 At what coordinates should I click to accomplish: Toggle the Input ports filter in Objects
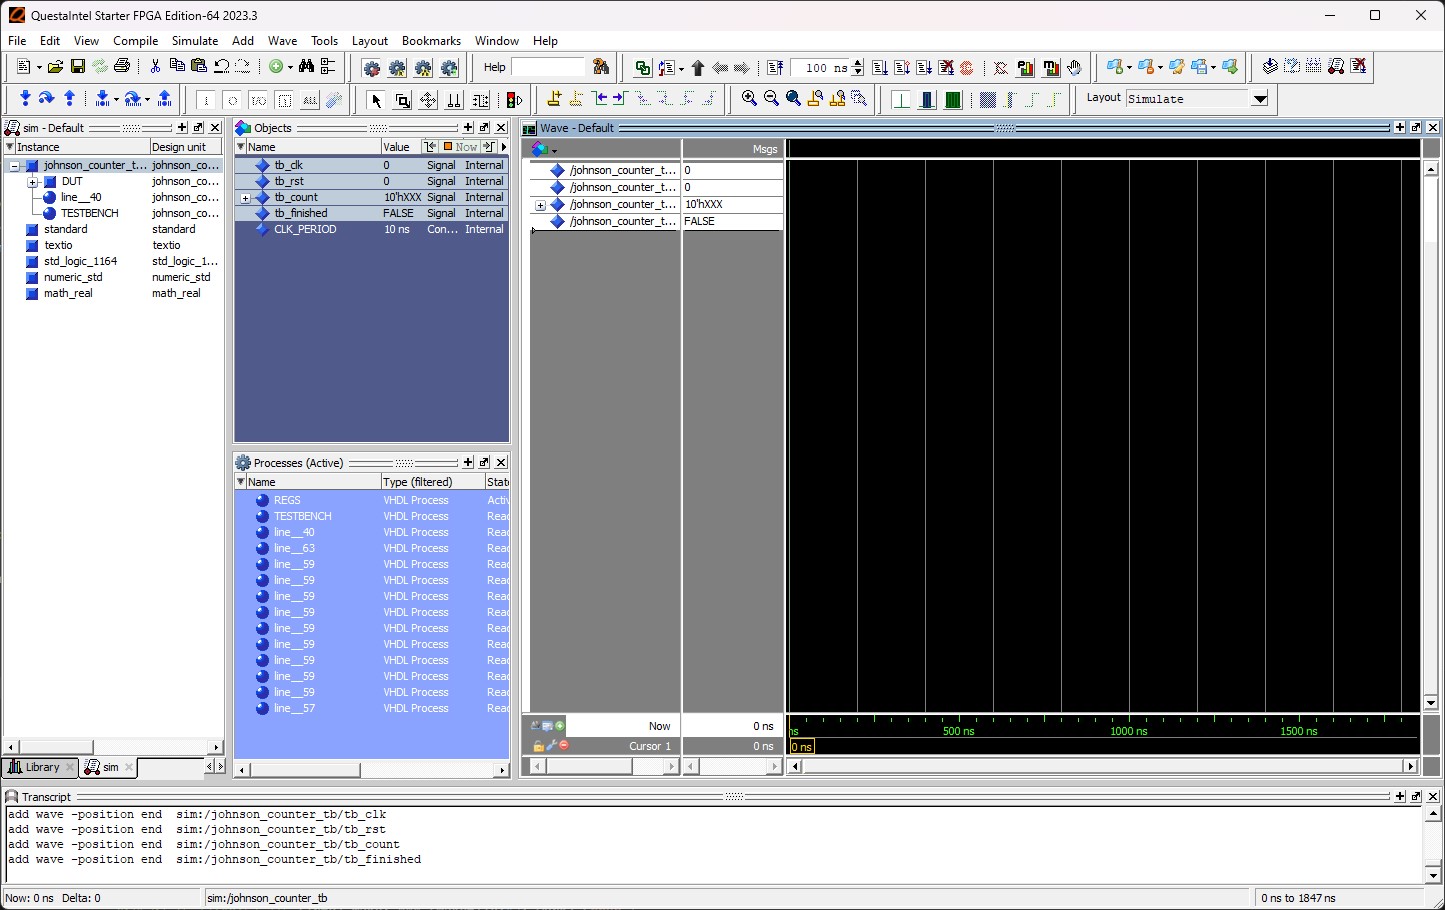point(205,100)
